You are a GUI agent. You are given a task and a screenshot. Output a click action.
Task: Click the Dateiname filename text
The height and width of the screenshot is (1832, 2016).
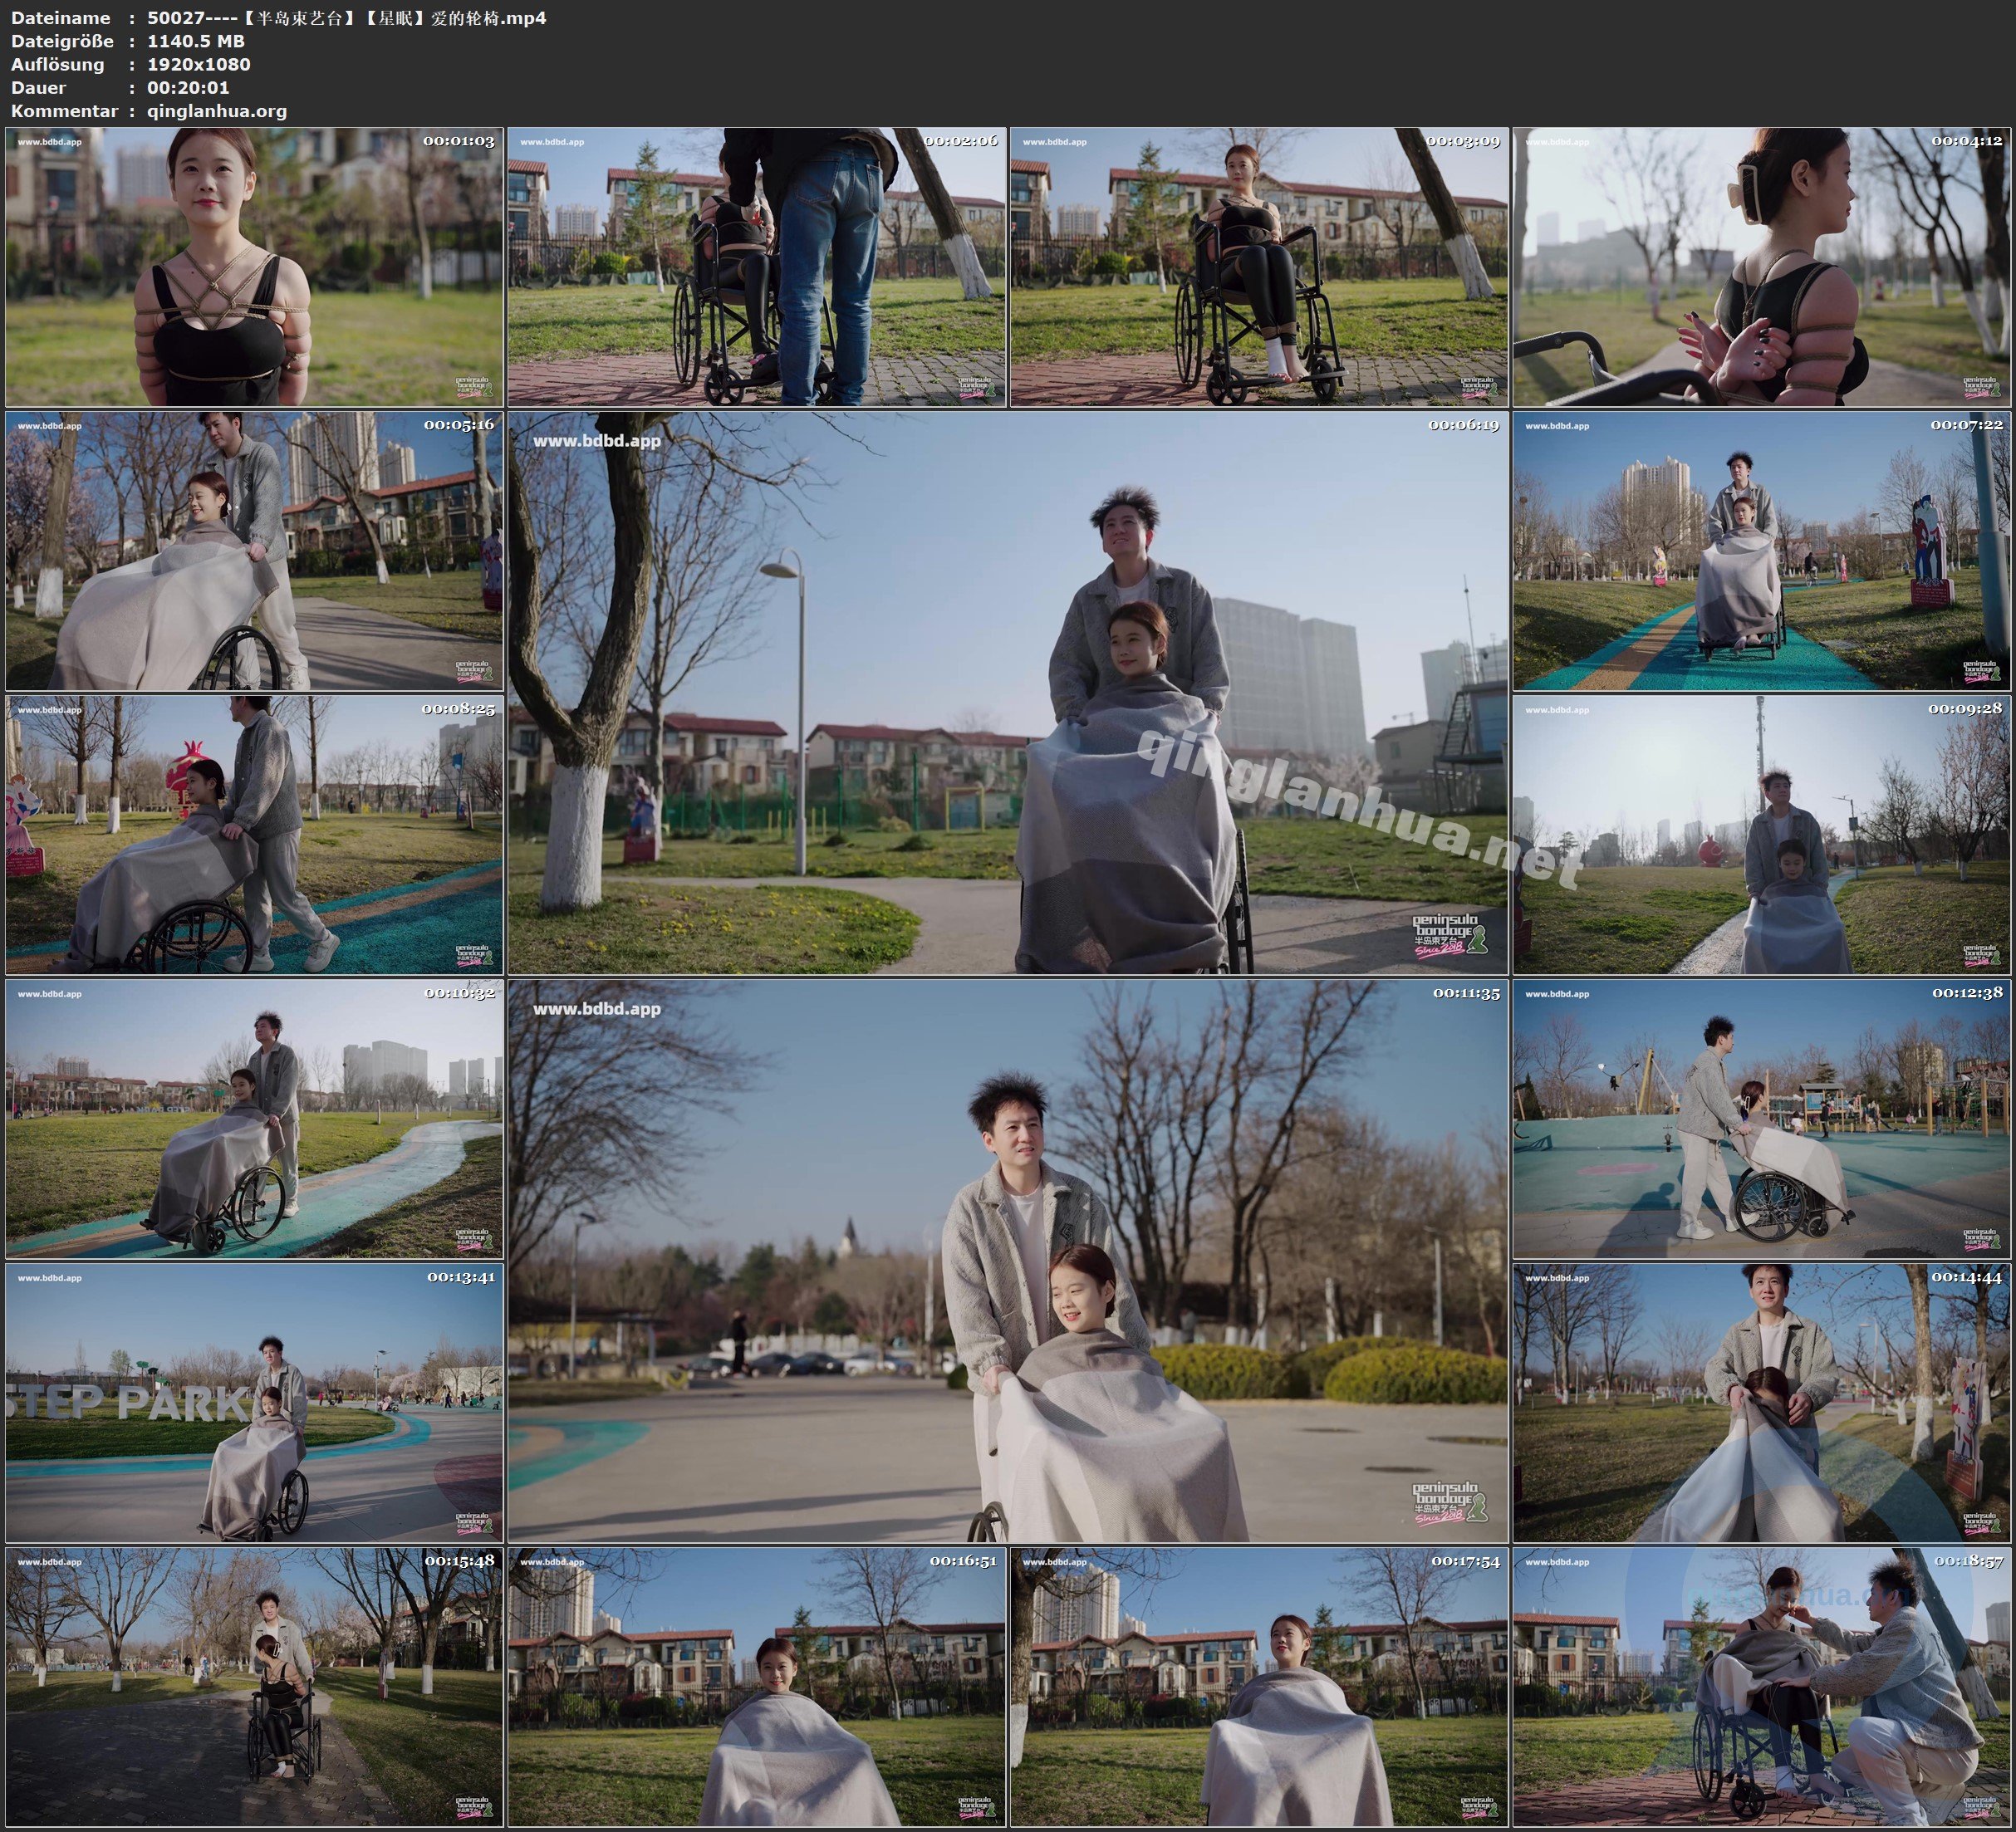[x=346, y=18]
